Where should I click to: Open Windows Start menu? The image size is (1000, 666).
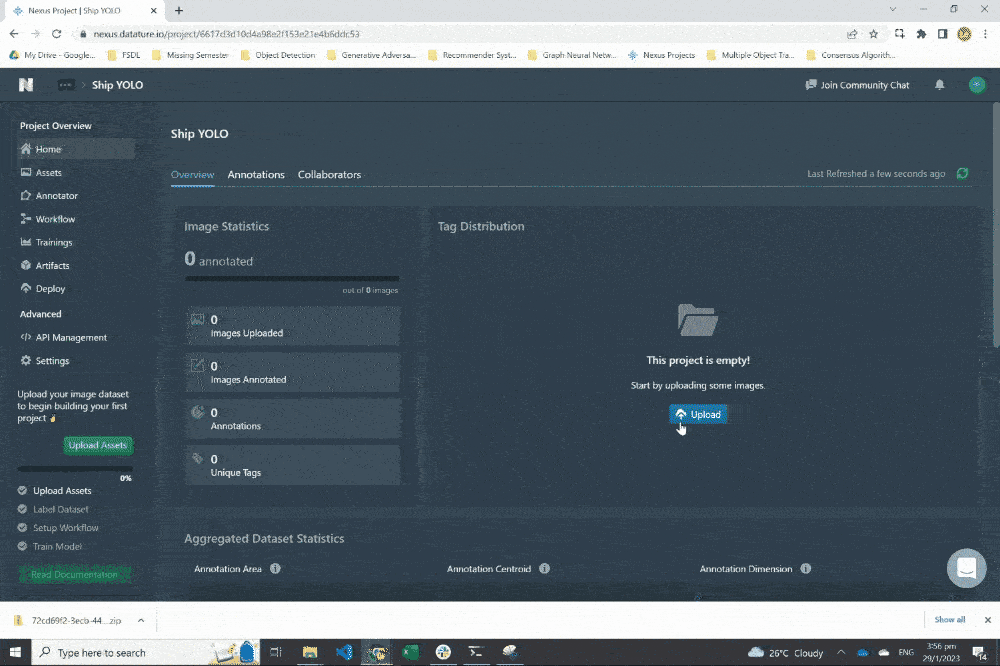(15, 652)
